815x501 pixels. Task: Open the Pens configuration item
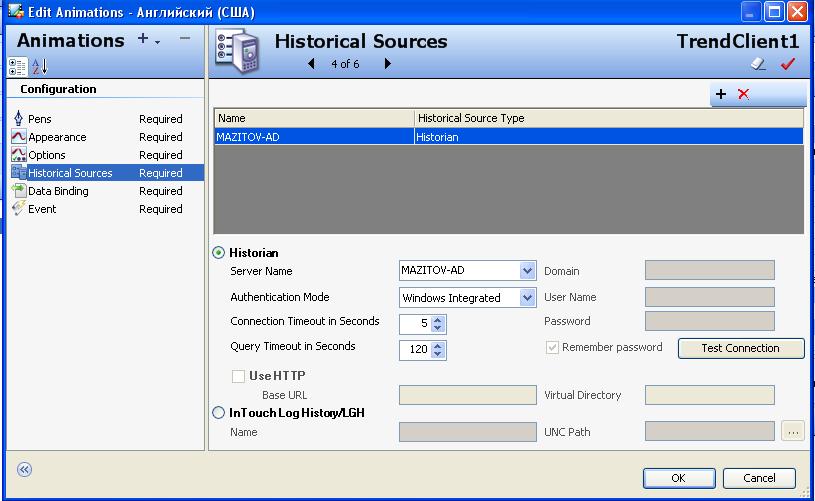tap(40, 119)
